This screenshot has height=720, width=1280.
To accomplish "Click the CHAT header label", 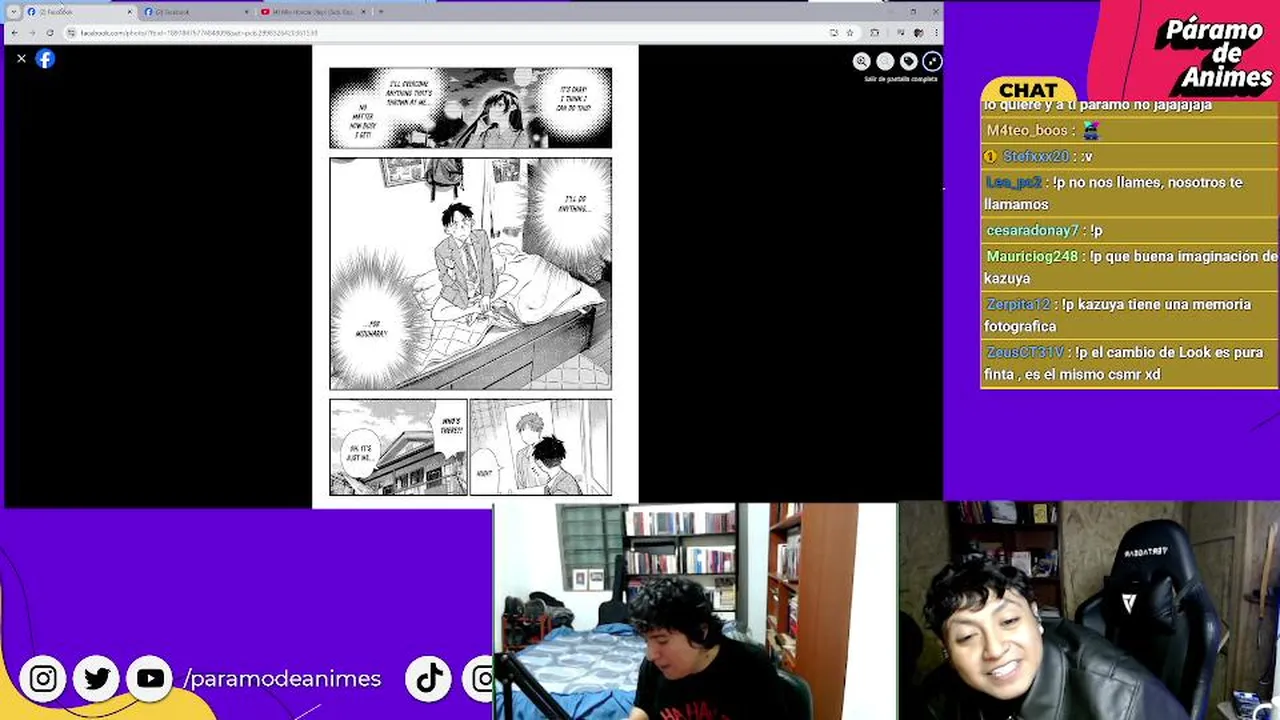I will pyautogui.click(x=1027, y=91).
